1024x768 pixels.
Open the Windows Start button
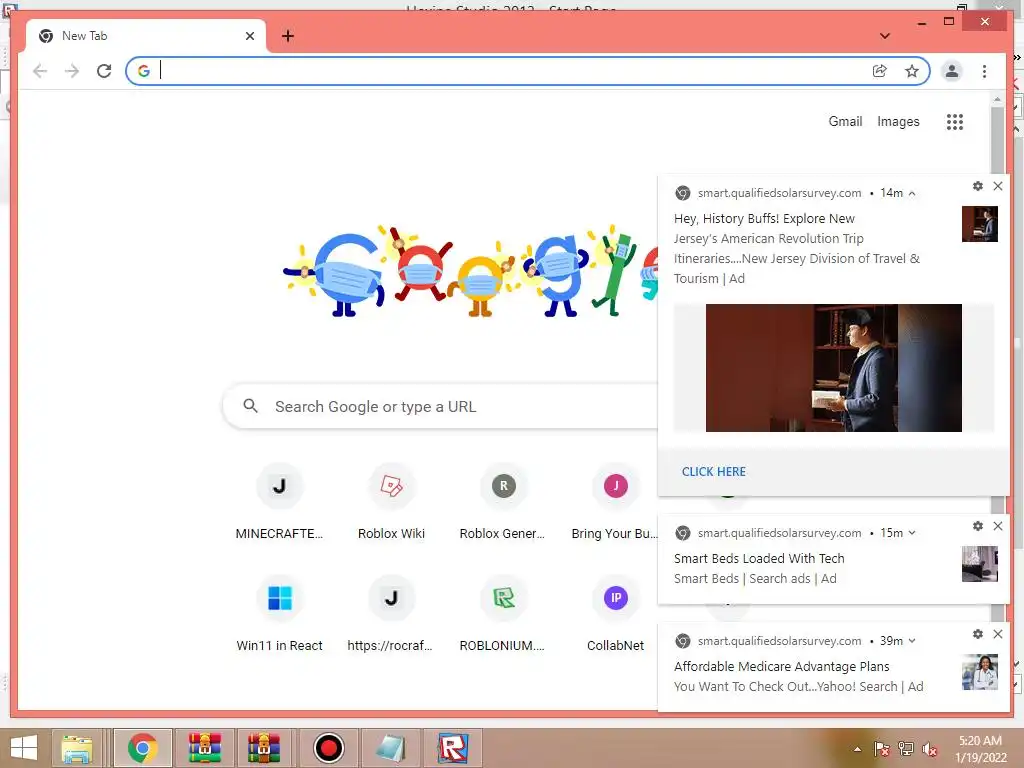tap(24, 748)
